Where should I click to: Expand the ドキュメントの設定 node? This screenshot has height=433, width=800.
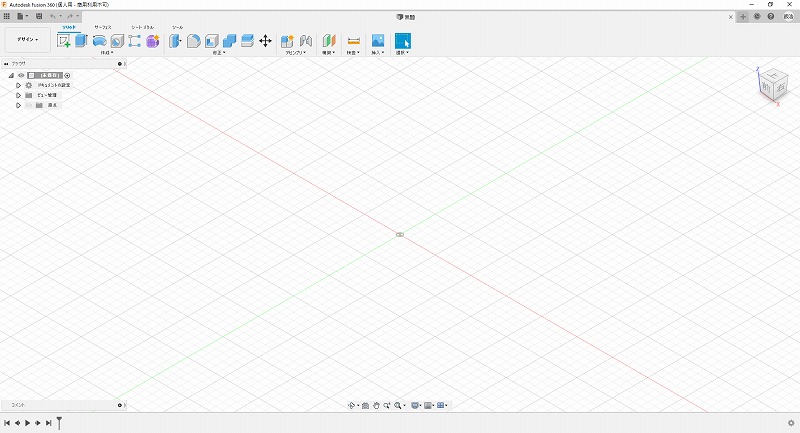pyautogui.click(x=18, y=85)
